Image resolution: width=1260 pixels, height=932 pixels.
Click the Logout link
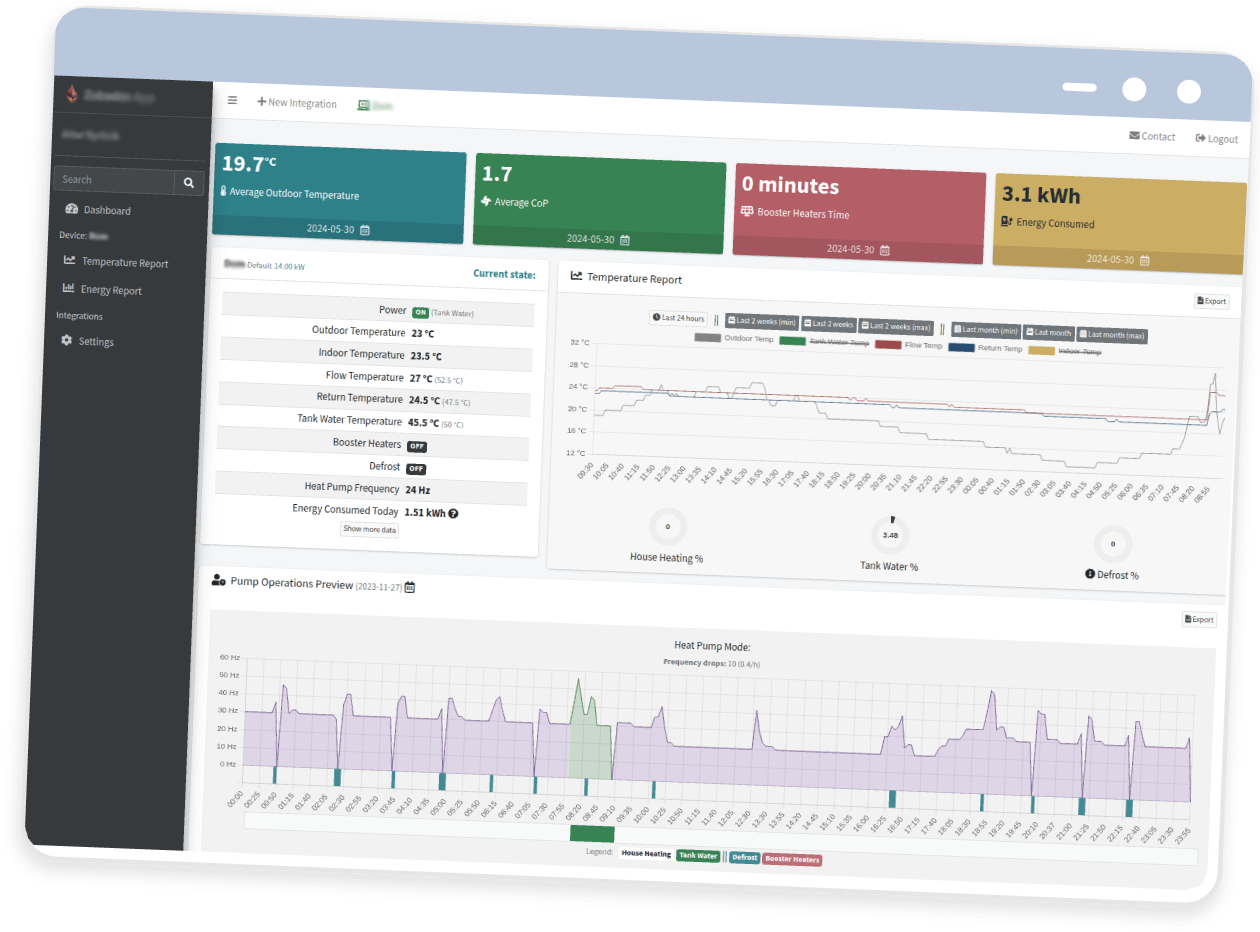(1216, 139)
